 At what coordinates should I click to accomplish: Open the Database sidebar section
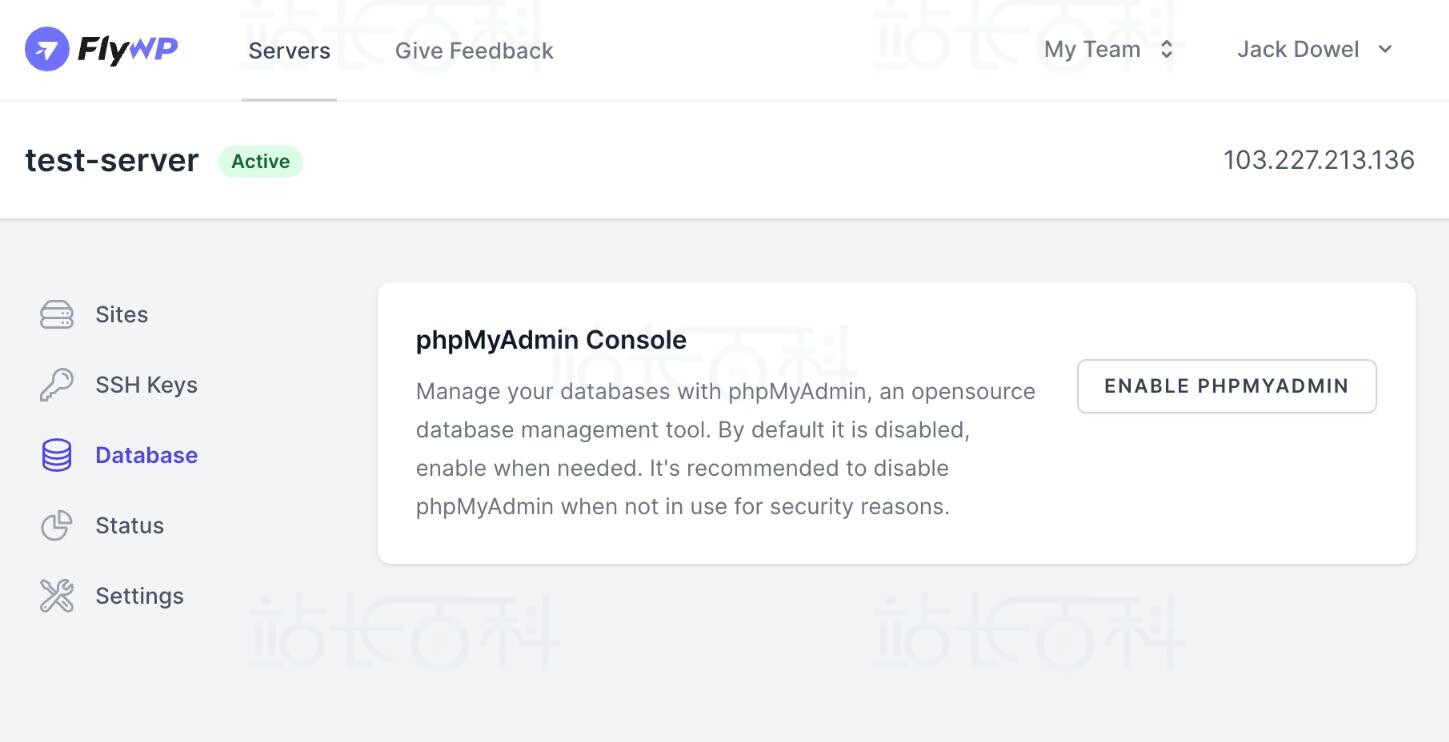tap(146, 456)
